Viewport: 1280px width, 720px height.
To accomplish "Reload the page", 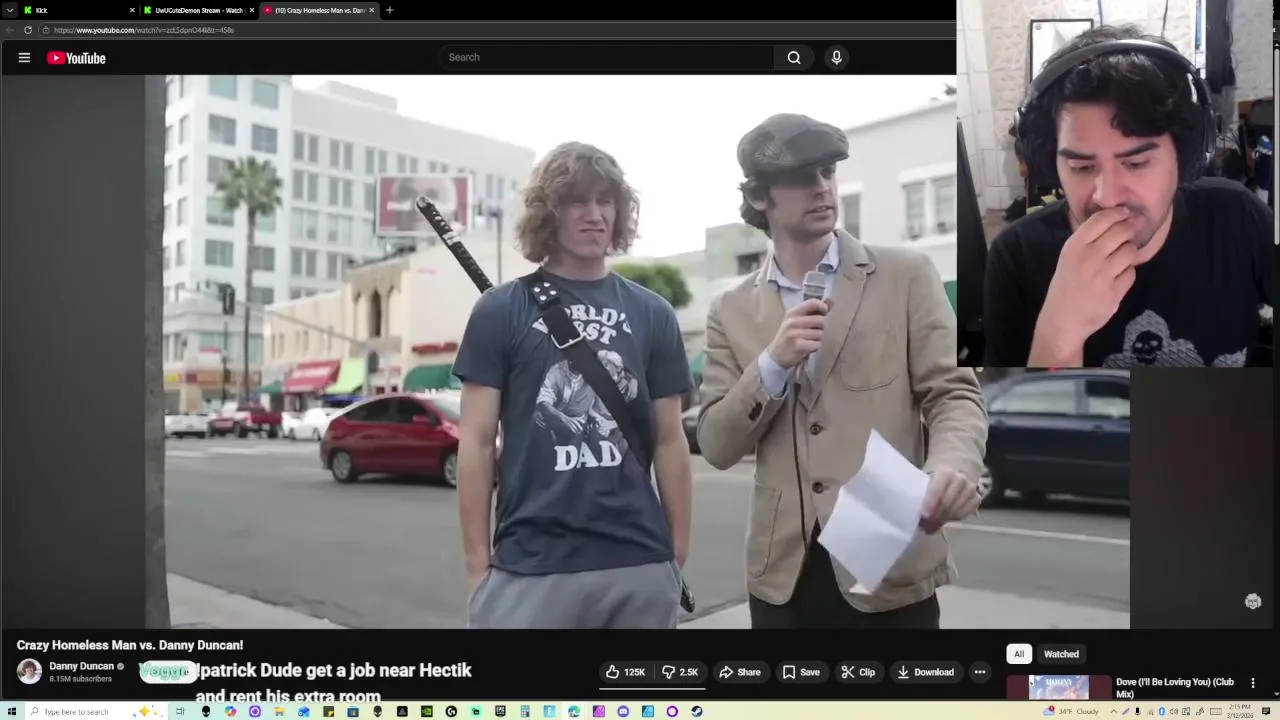I will tap(28, 30).
